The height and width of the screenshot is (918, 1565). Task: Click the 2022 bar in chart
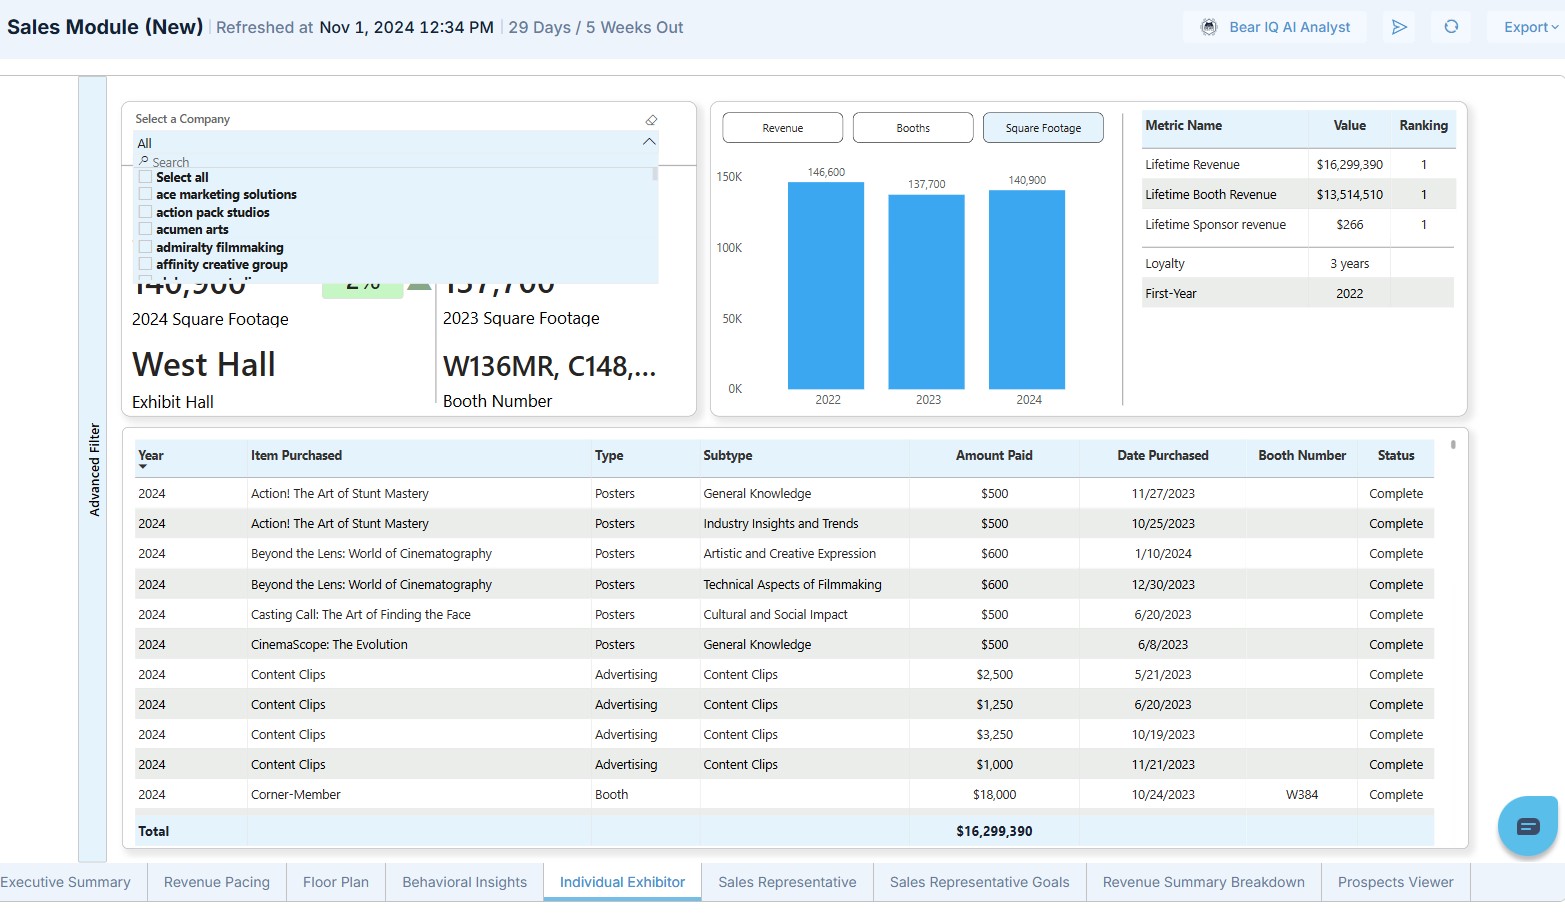click(826, 285)
